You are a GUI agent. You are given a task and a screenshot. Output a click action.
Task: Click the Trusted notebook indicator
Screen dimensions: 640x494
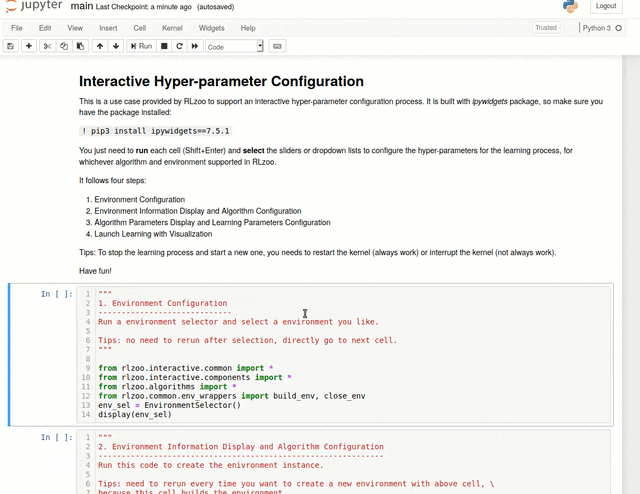tap(546, 28)
